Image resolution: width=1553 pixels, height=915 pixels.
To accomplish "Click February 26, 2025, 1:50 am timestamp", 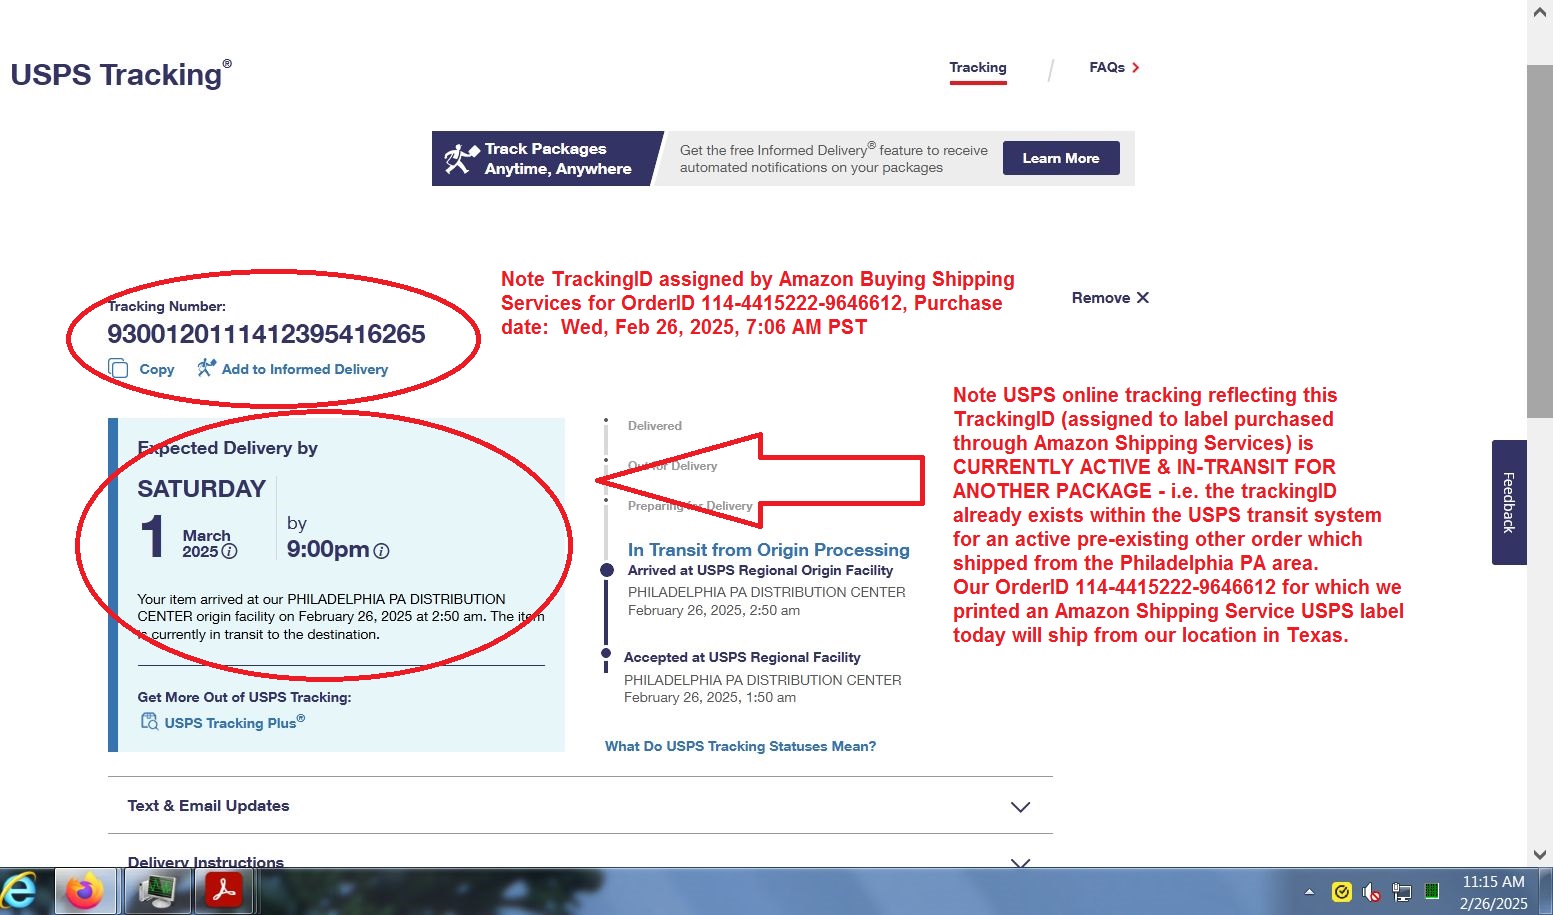I will (x=710, y=697).
